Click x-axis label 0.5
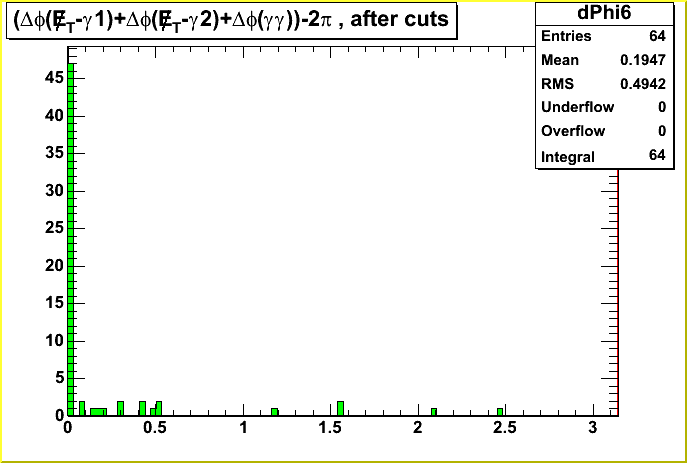 [x=155, y=428]
